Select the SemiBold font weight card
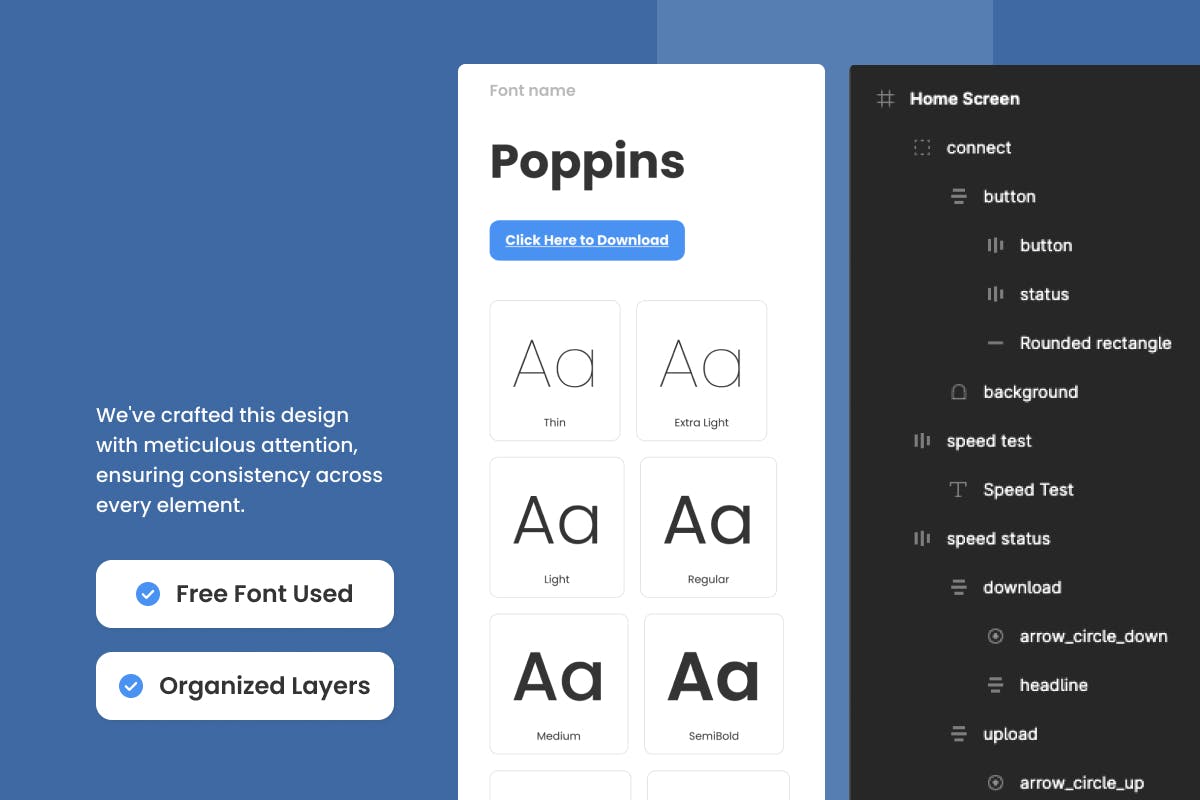 pos(713,684)
